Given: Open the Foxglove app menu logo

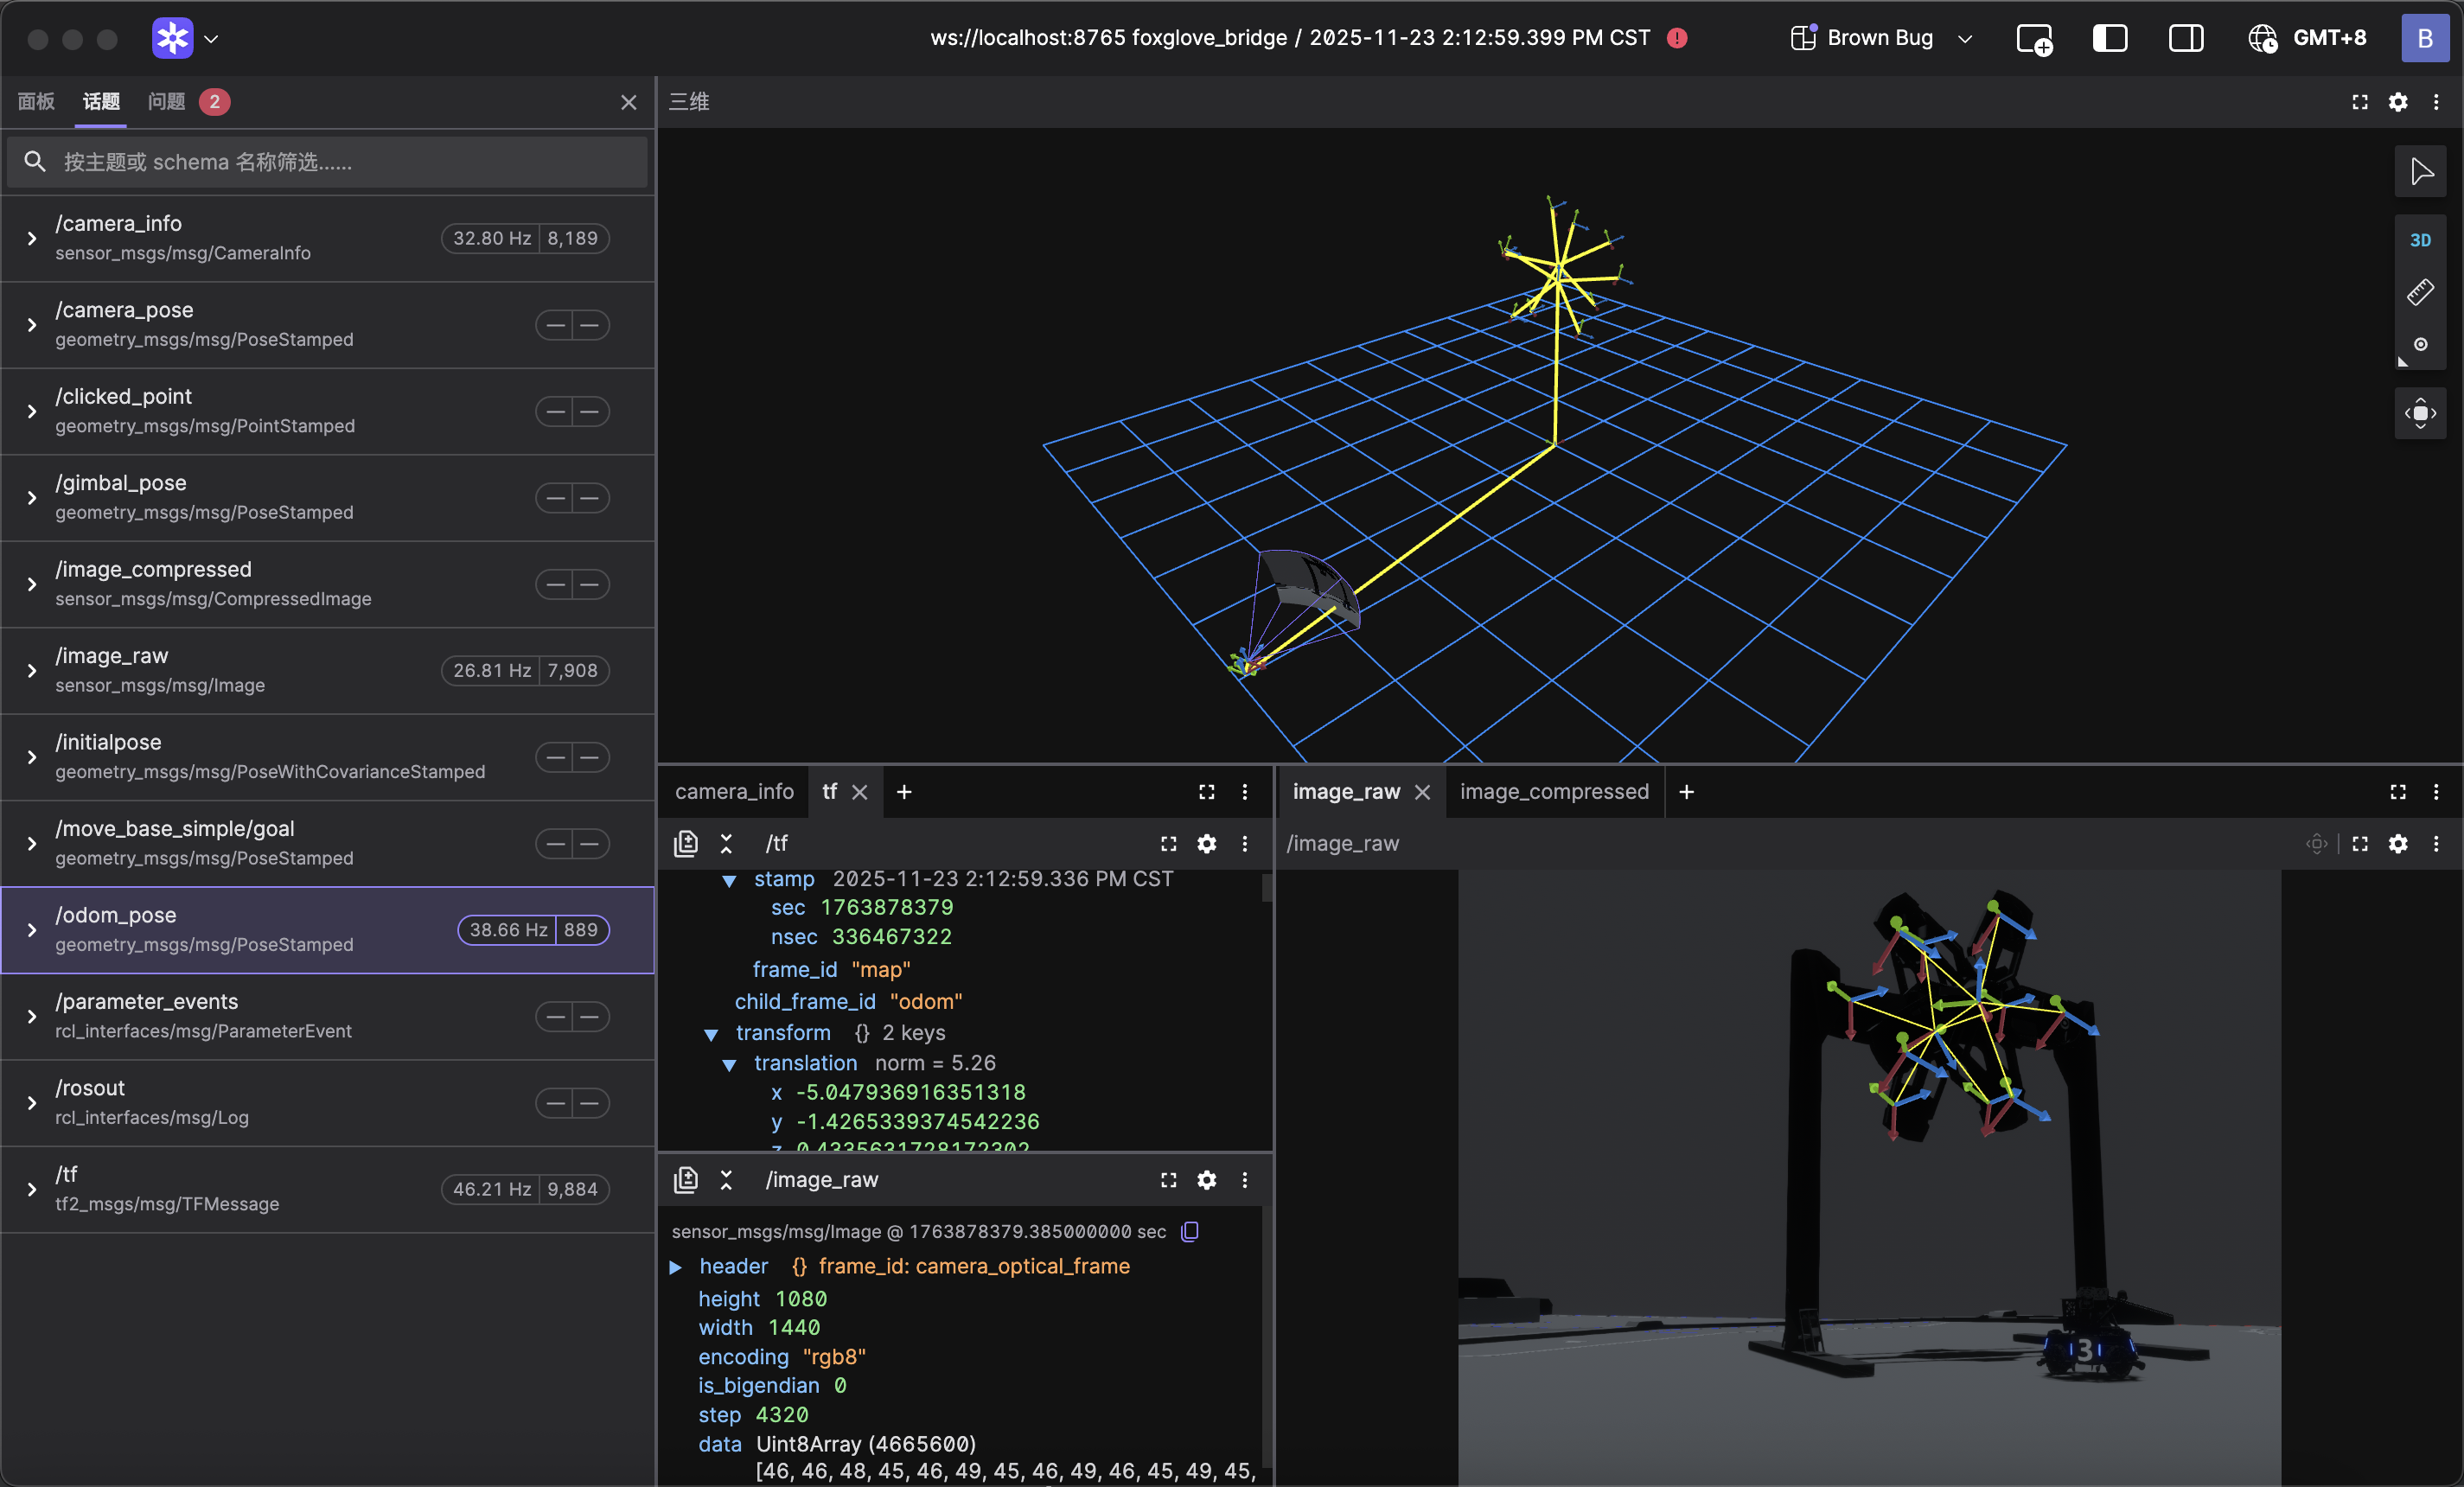Looking at the screenshot, I should (x=172, y=38).
